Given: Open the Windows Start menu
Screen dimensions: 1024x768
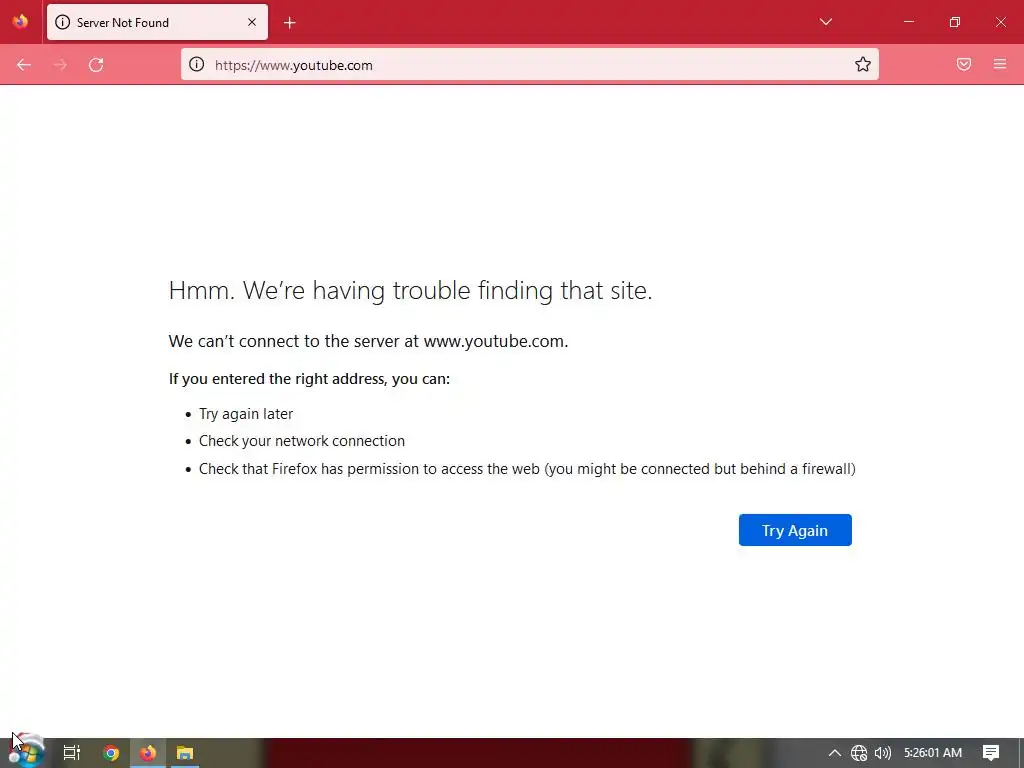Looking at the screenshot, I should 26,752.
